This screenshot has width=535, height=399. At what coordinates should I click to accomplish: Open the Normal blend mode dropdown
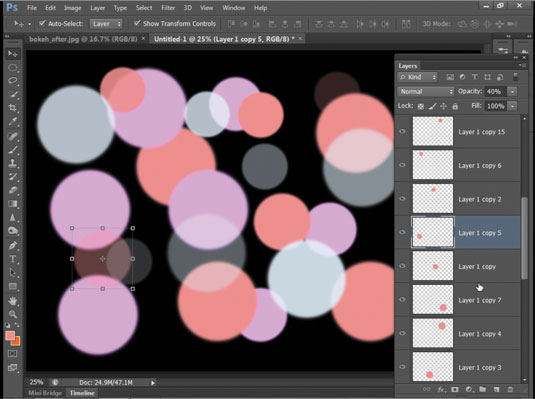point(426,91)
